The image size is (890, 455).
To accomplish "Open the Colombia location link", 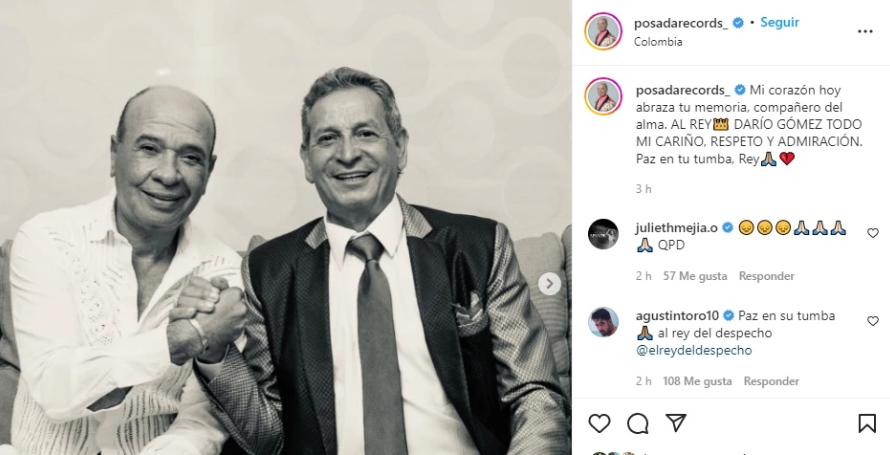I will [x=658, y=42].
